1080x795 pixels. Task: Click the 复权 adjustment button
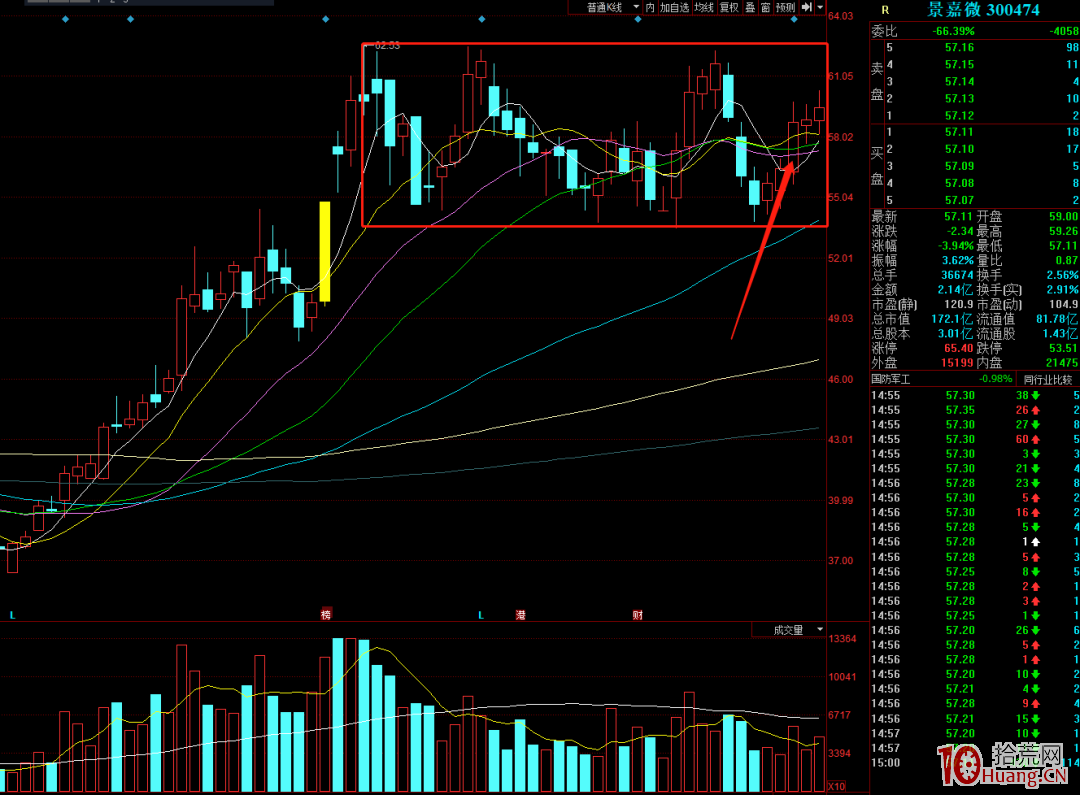[729, 8]
